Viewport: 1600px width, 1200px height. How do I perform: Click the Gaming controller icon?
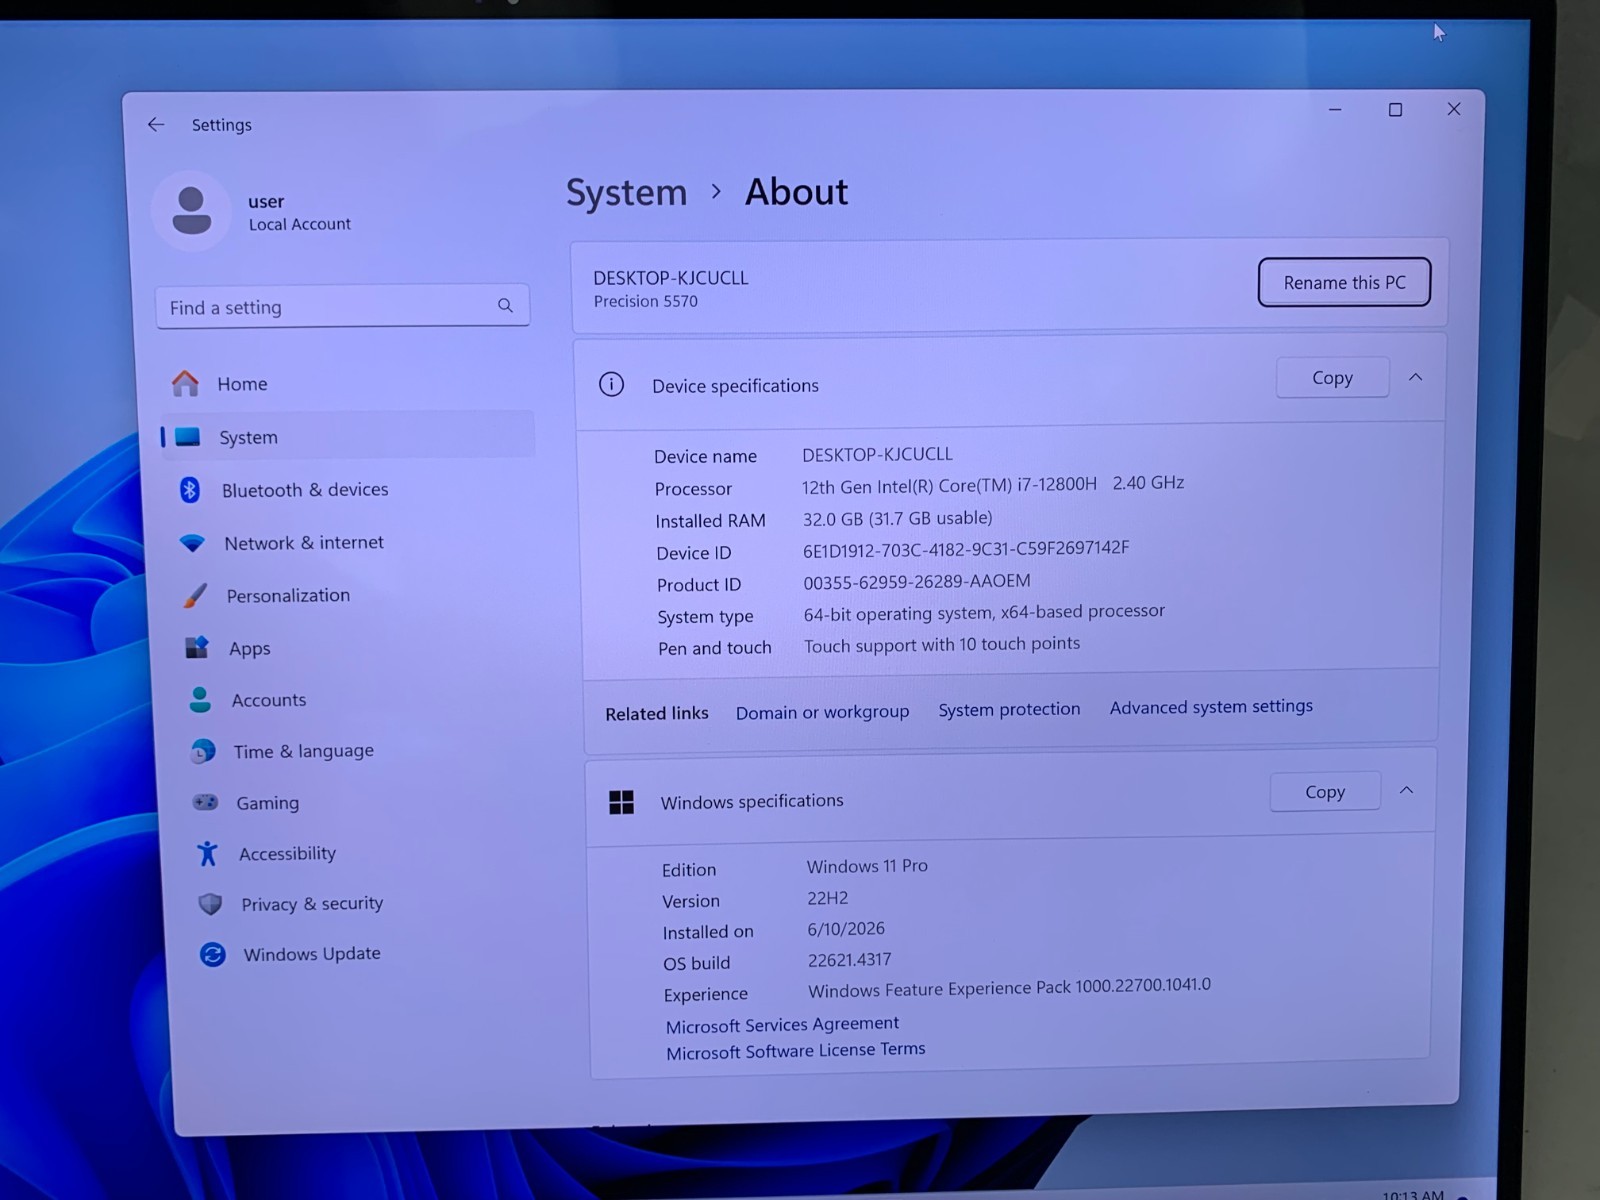[205, 802]
